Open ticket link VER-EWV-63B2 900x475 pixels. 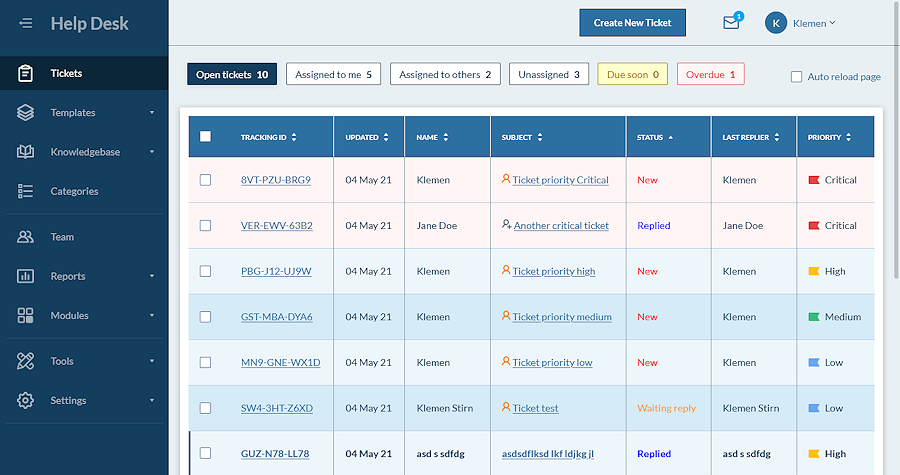coord(277,226)
